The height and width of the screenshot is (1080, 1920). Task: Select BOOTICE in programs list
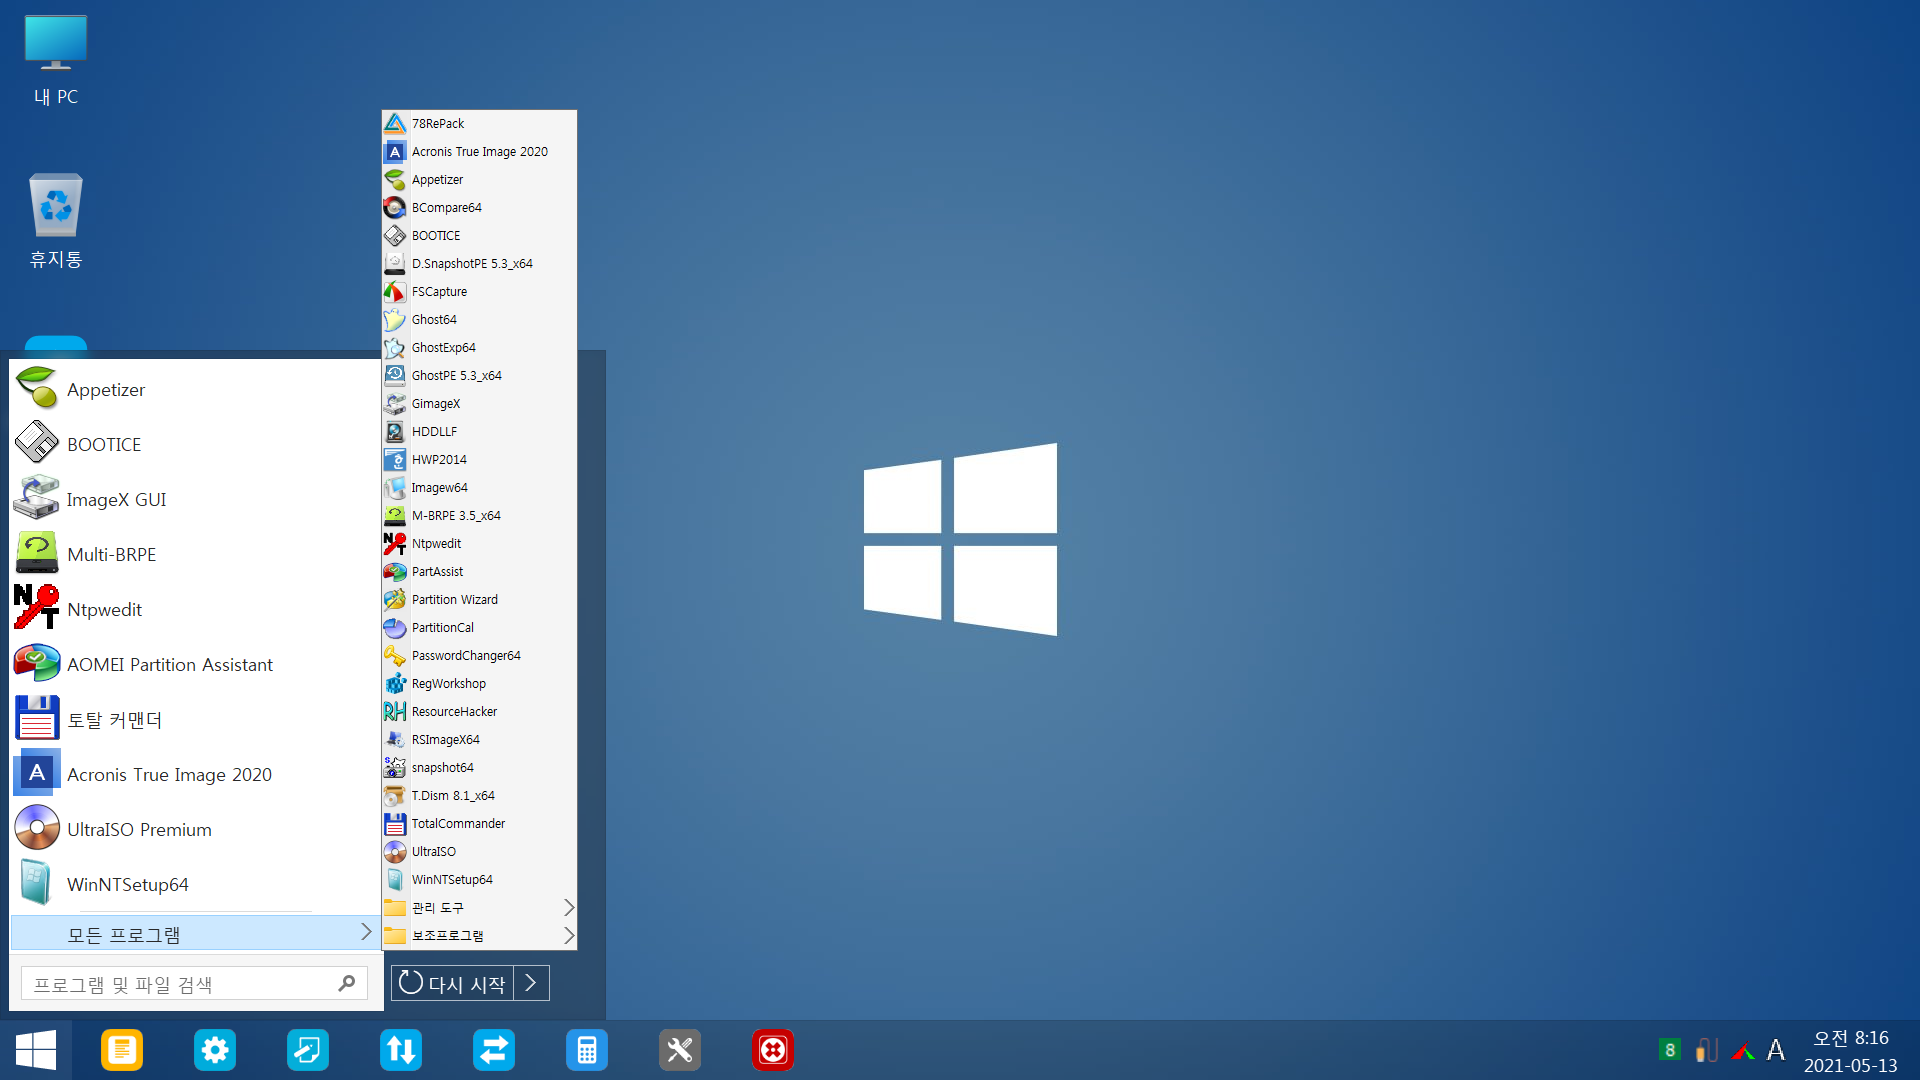479,235
